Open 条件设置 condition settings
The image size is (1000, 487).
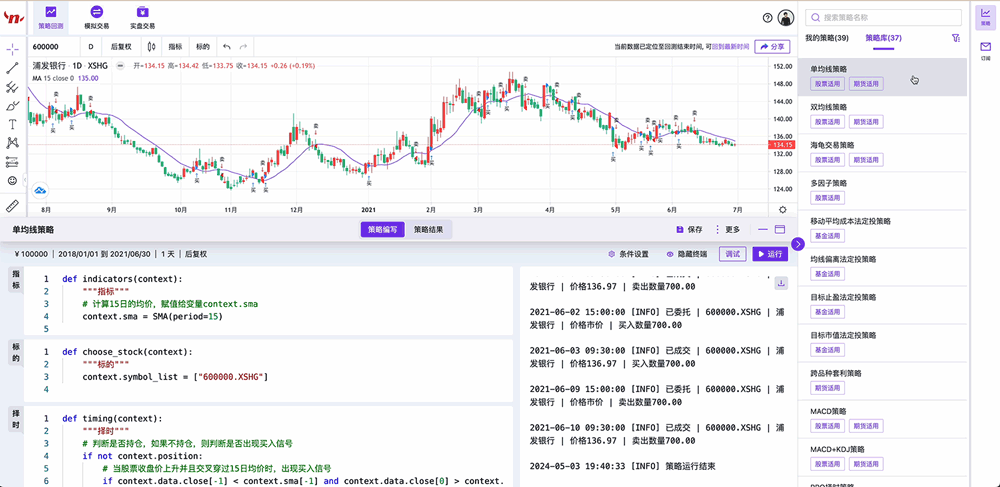pyautogui.click(x=628, y=254)
